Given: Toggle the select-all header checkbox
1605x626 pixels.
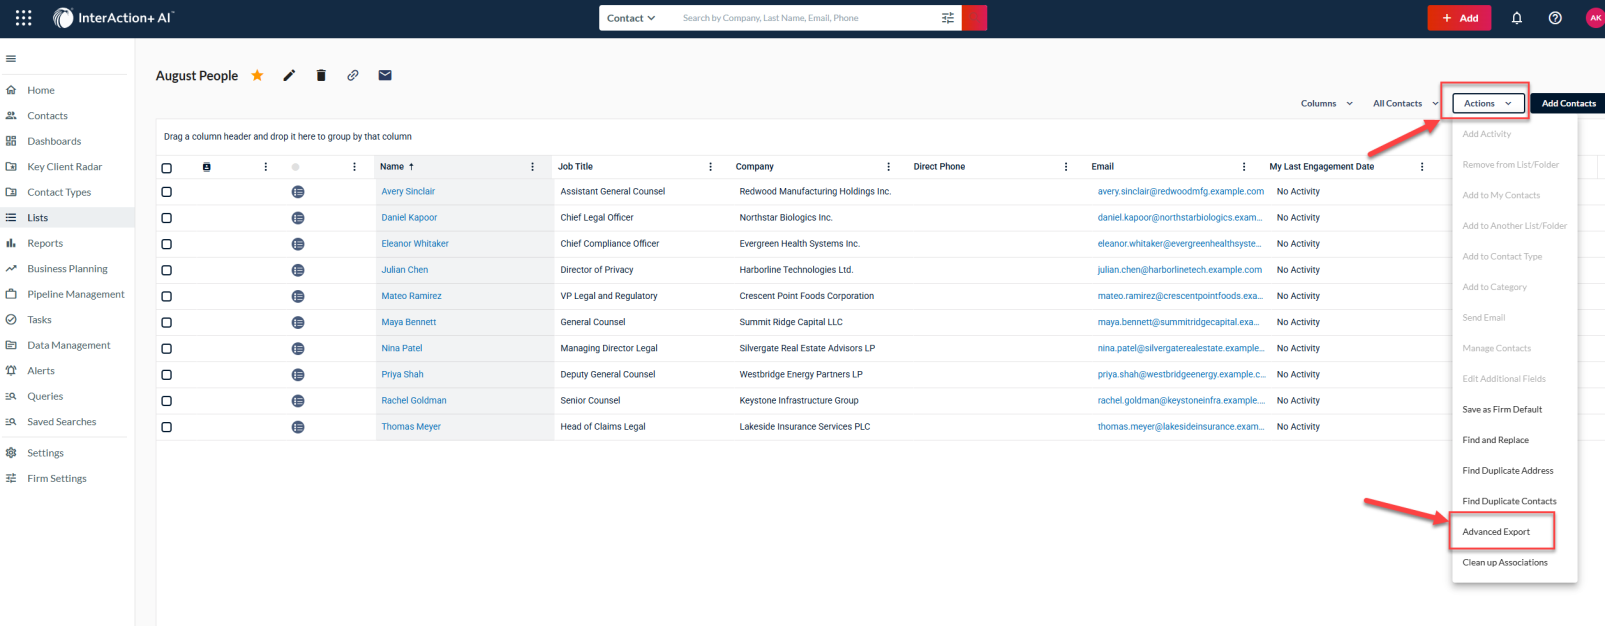Looking at the screenshot, I should point(166,168).
